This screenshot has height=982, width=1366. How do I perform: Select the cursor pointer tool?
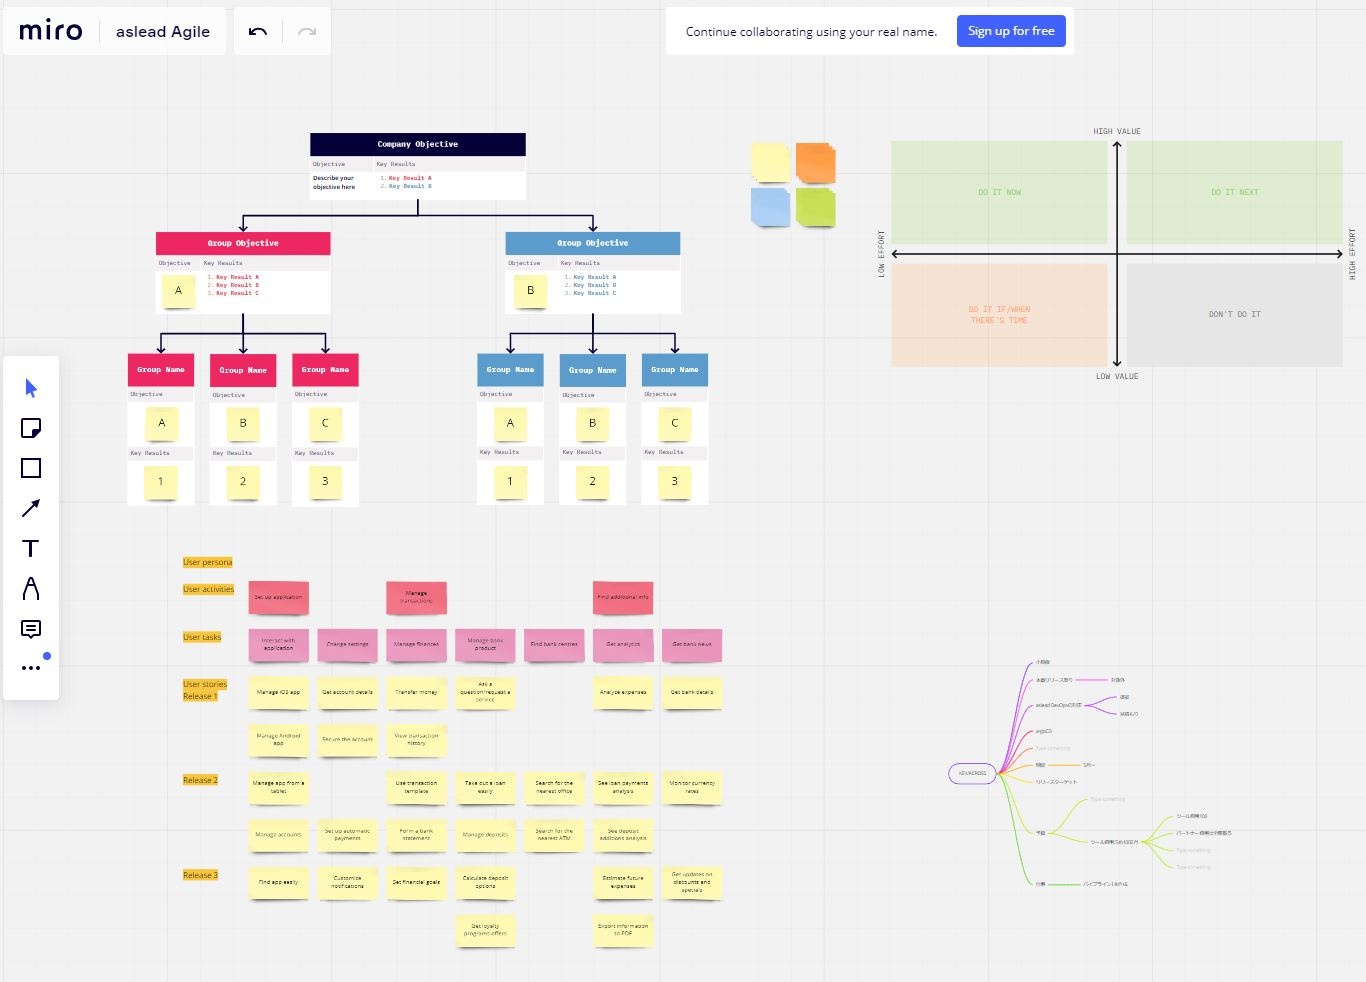coord(31,388)
